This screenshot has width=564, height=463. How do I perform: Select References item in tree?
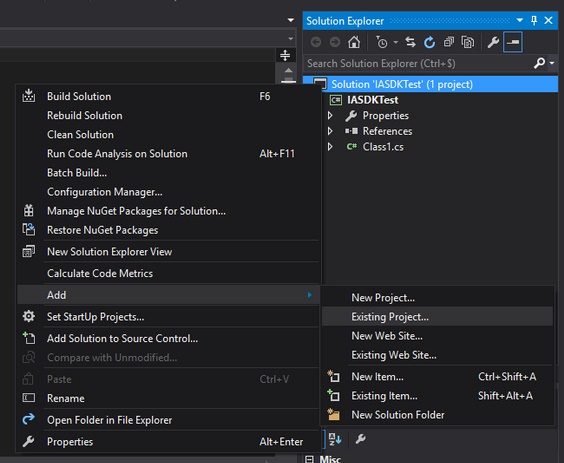(387, 131)
